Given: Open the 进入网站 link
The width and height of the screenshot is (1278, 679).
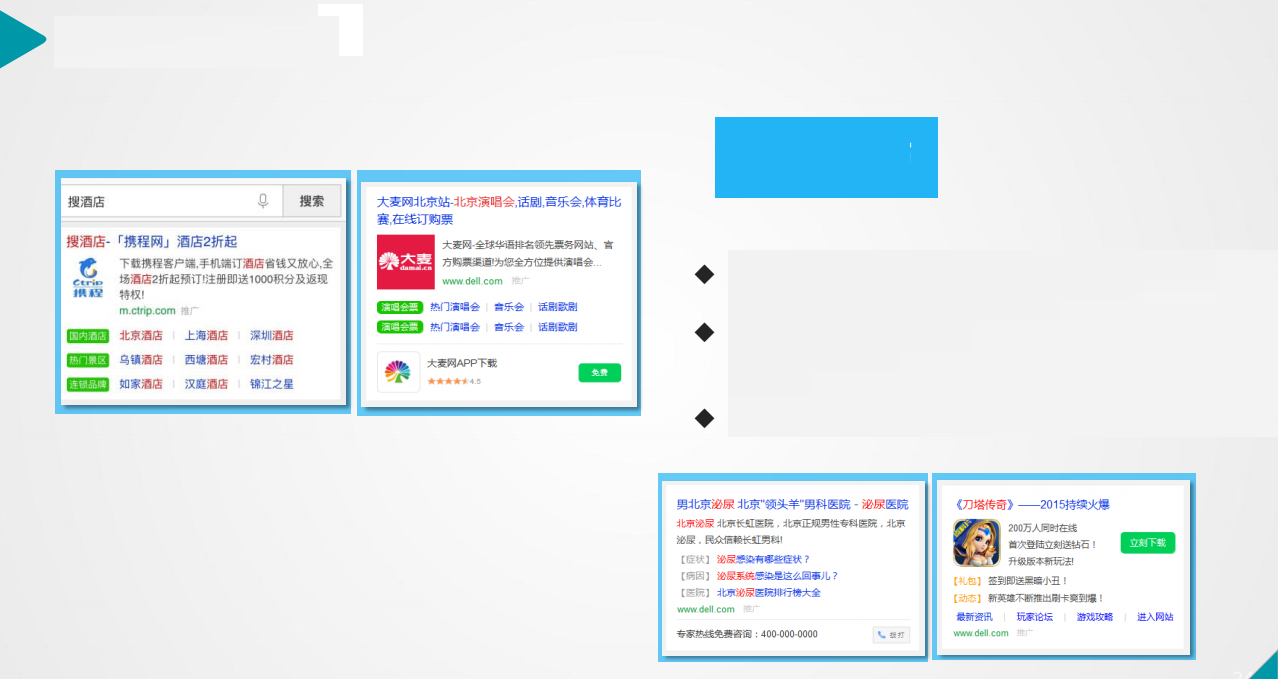Looking at the screenshot, I should coord(1155,617).
